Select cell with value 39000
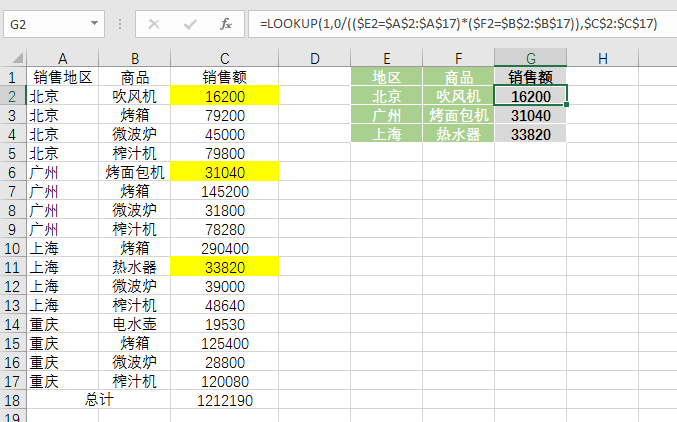Viewport: 677px width, 422px height. click(225, 286)
